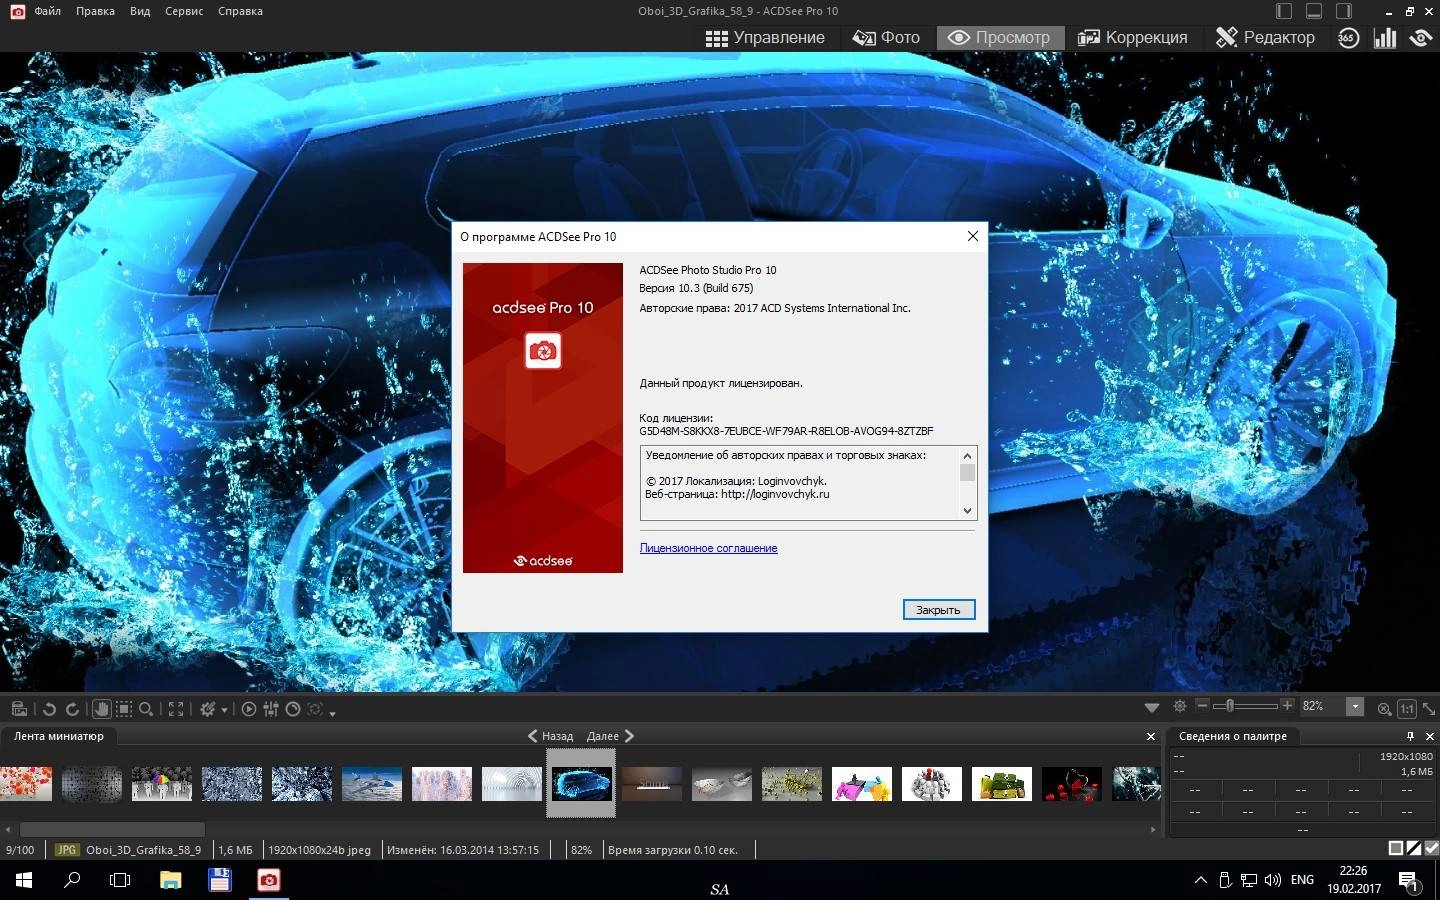Click the filmstrip horizontal scrollbar
Screen dimensions: 1440x900
click(x=112, y=829)
